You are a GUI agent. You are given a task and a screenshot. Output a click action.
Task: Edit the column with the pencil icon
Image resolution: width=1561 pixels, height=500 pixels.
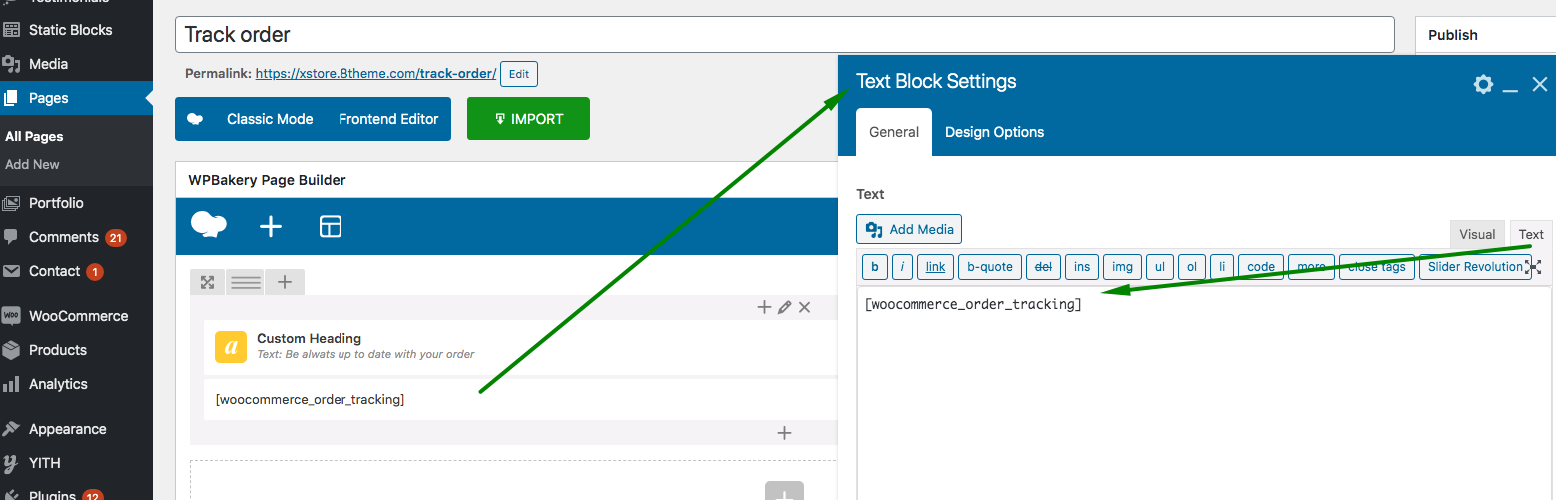click(785, 308)
